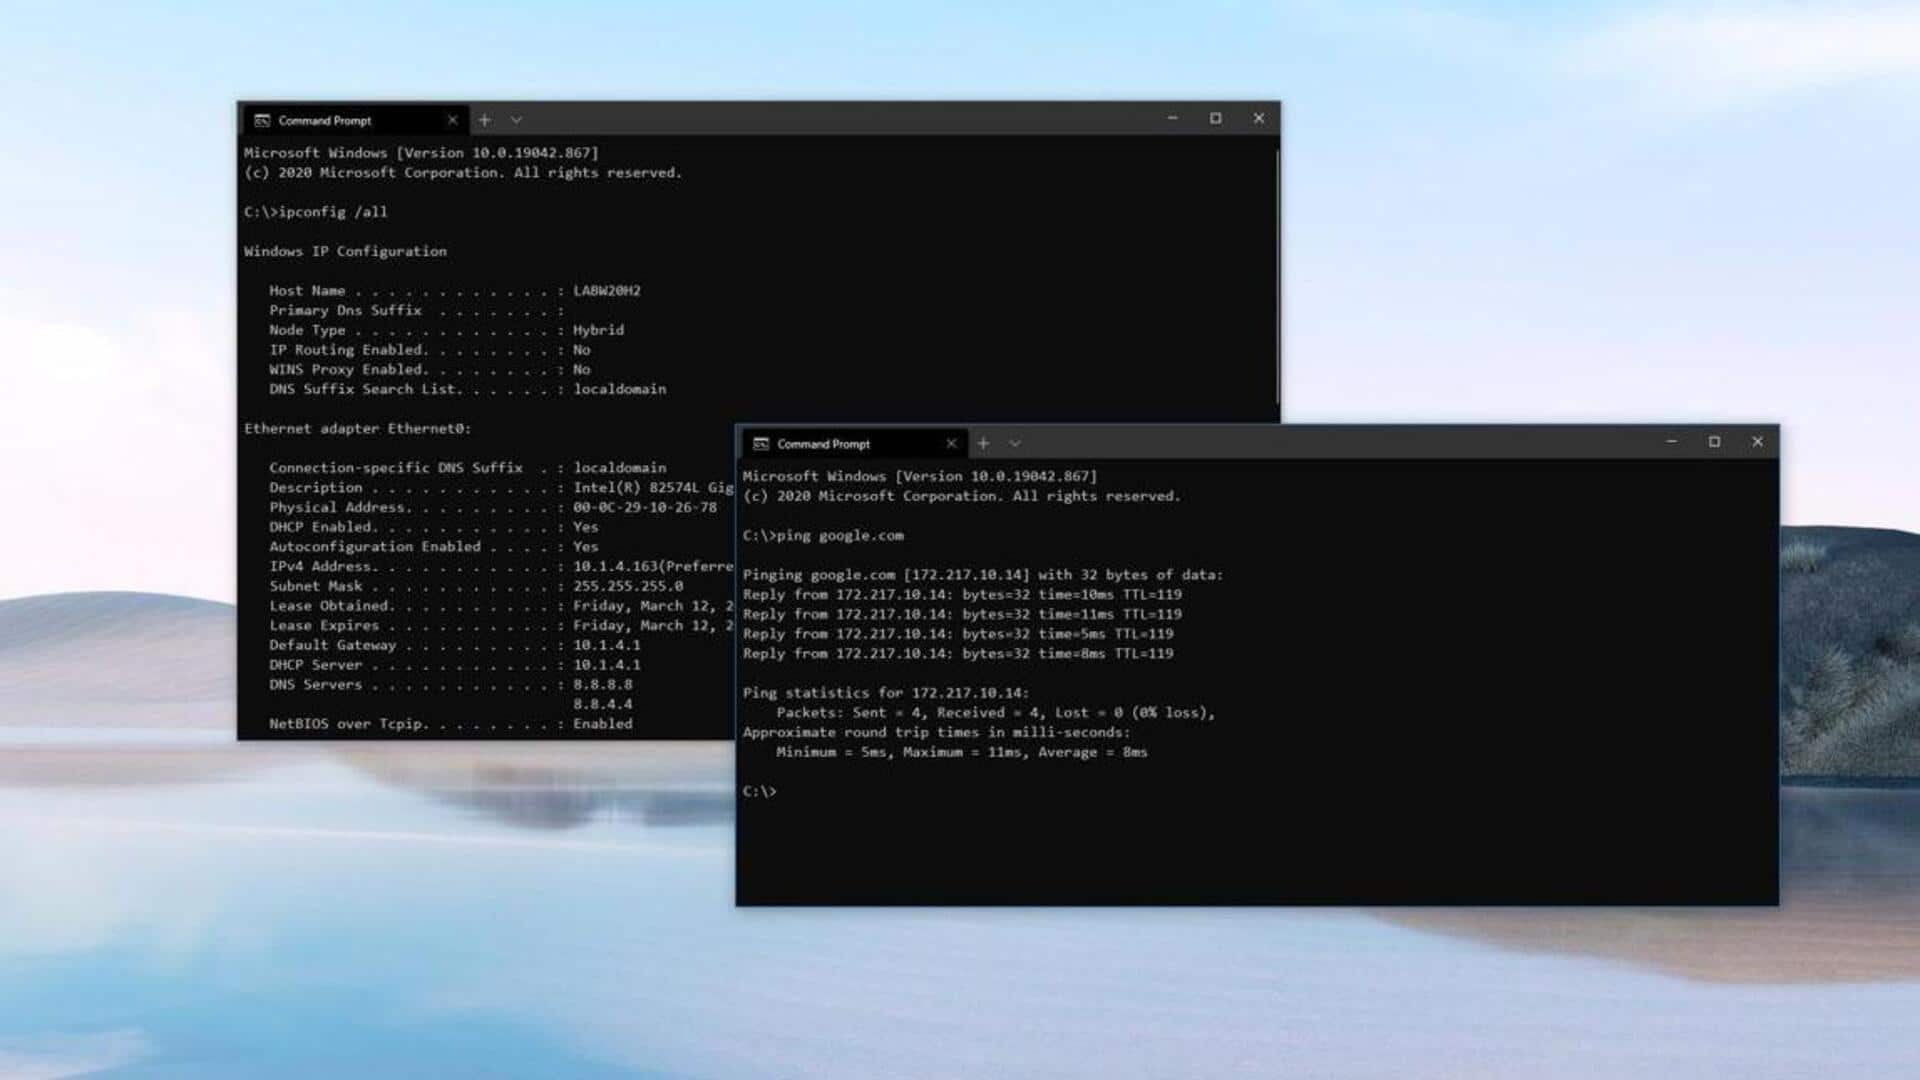
Task: Click the reply line with time=8ms
Action: (x=958, y=654)
